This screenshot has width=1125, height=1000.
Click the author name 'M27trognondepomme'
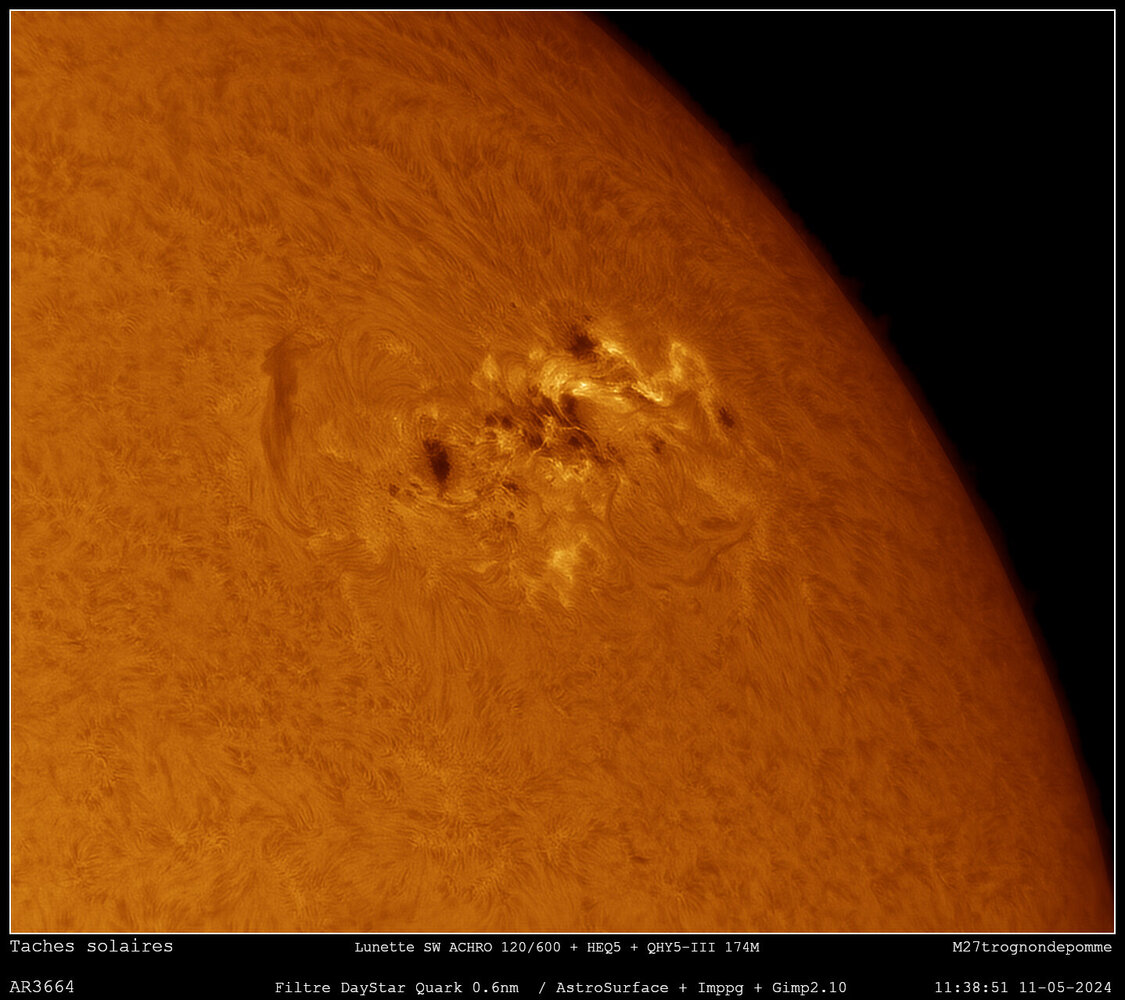1032,948
